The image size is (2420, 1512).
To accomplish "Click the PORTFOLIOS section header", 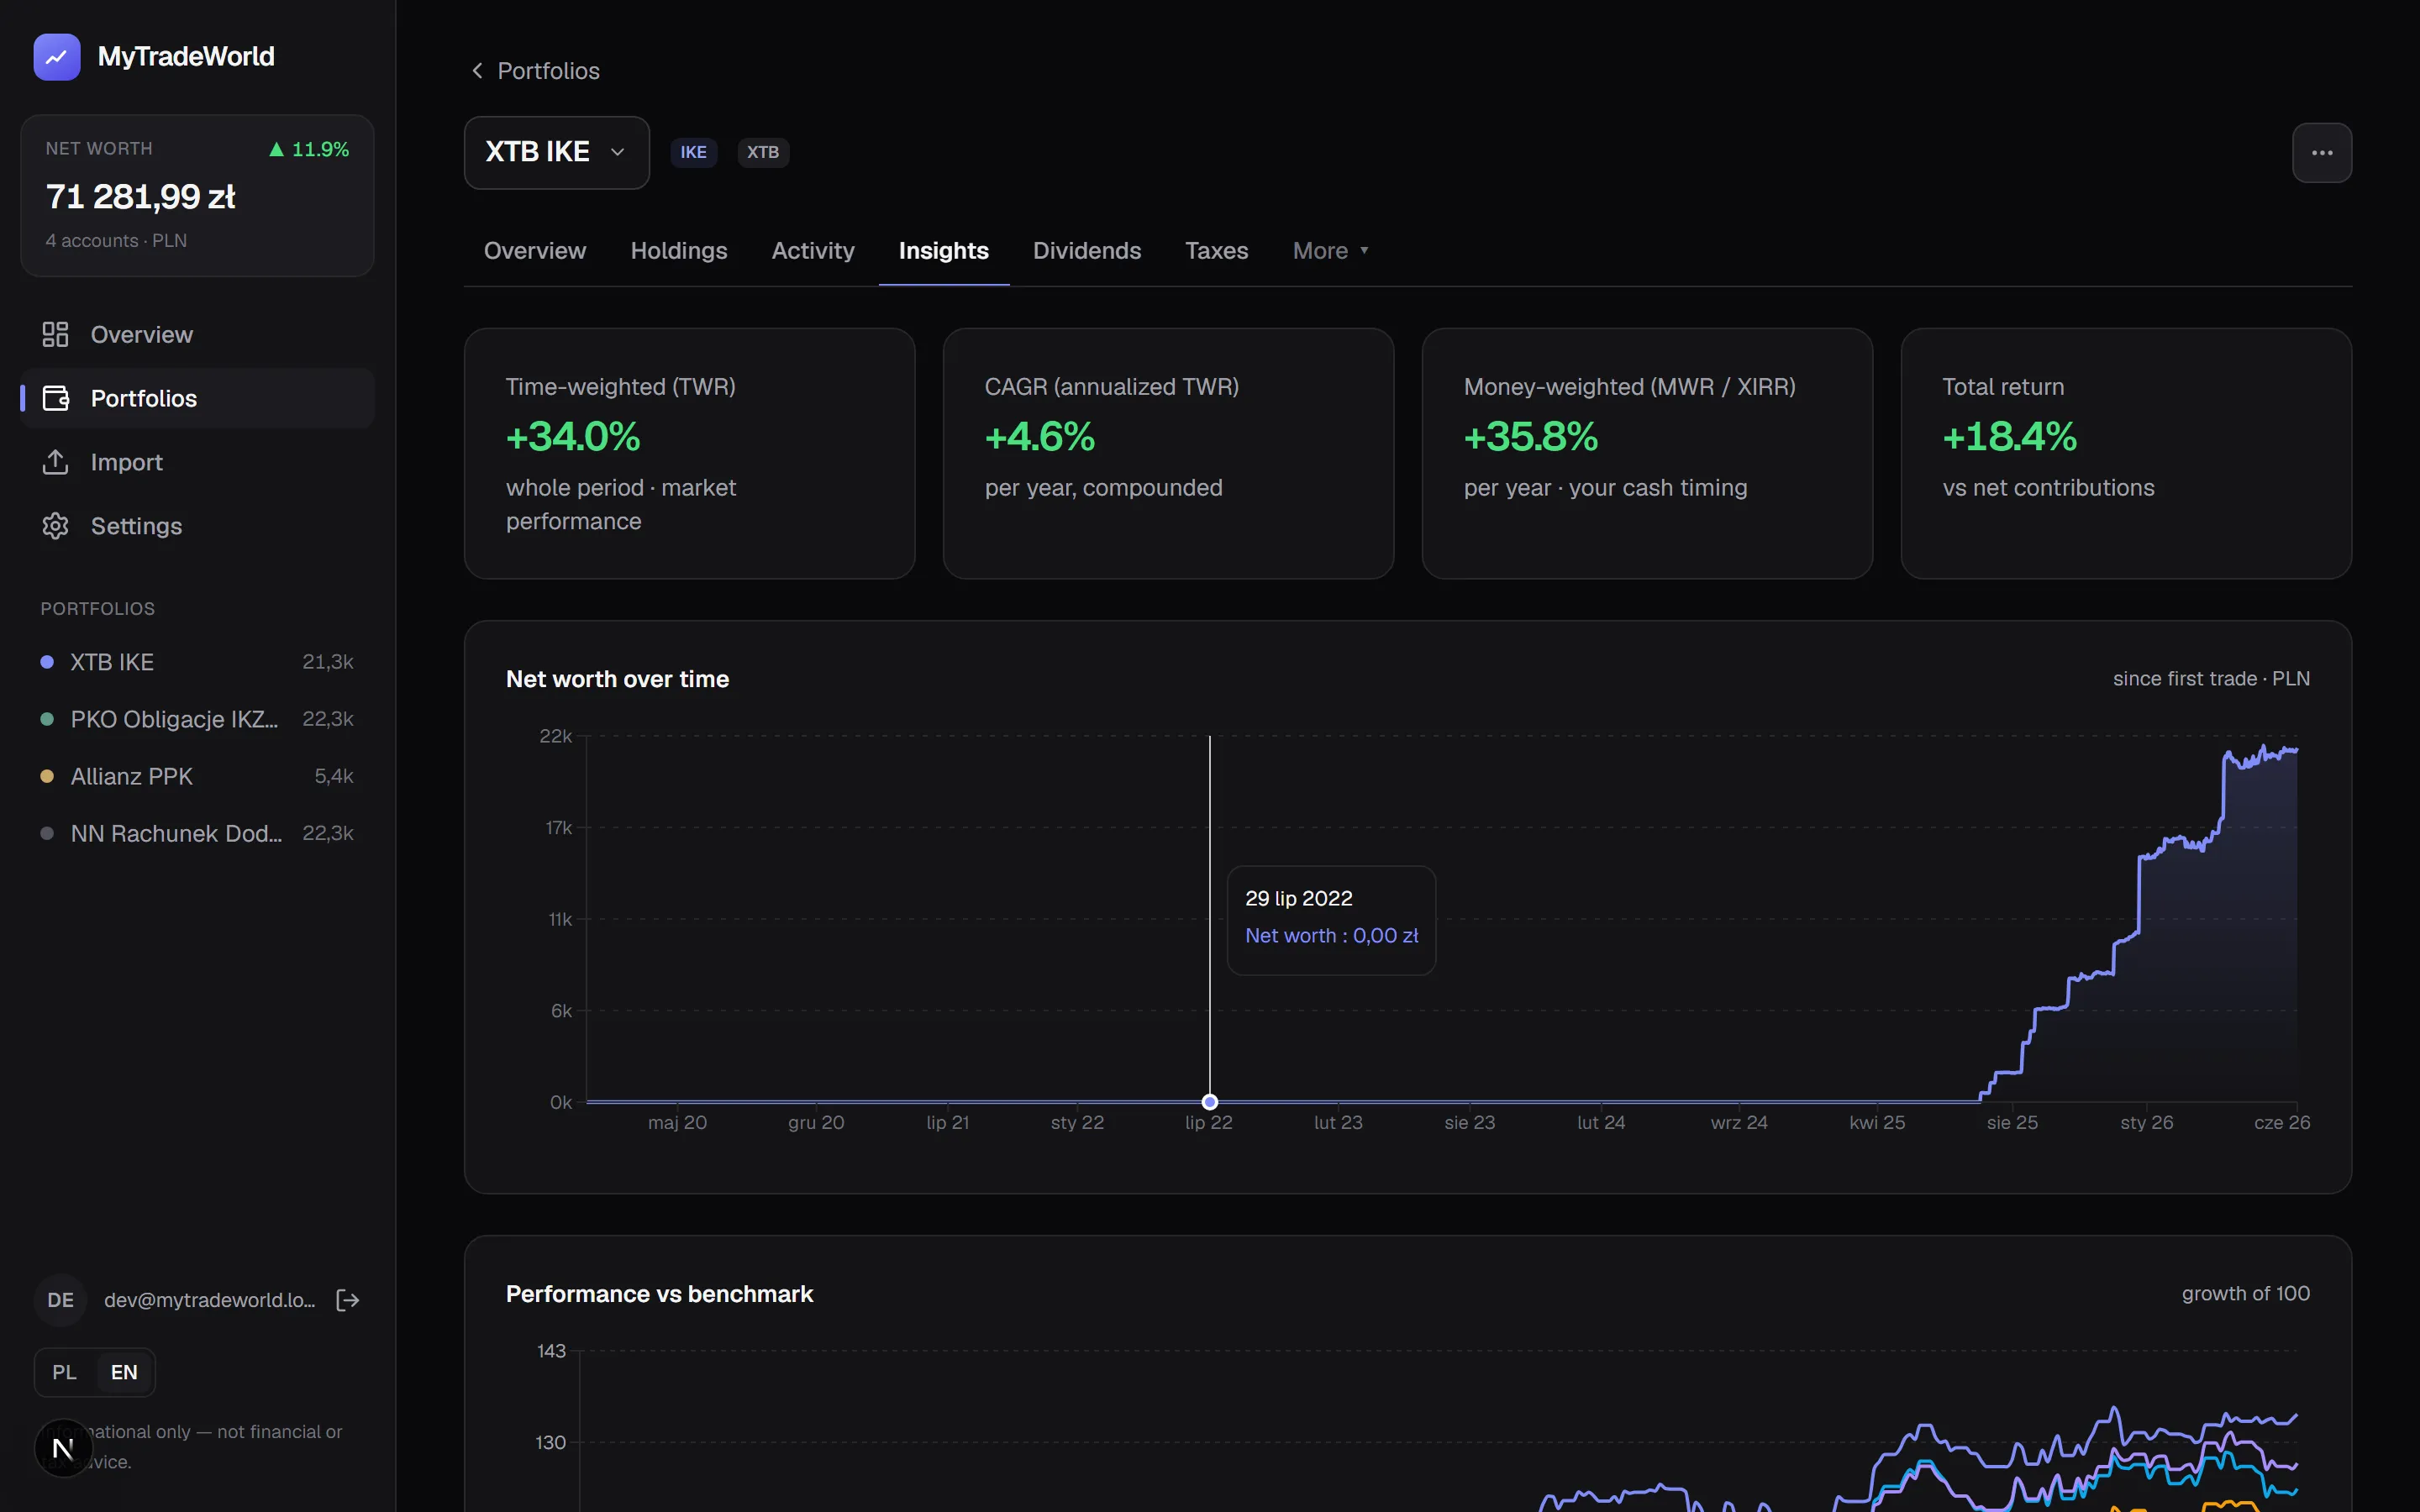I will tap(98, 609).
